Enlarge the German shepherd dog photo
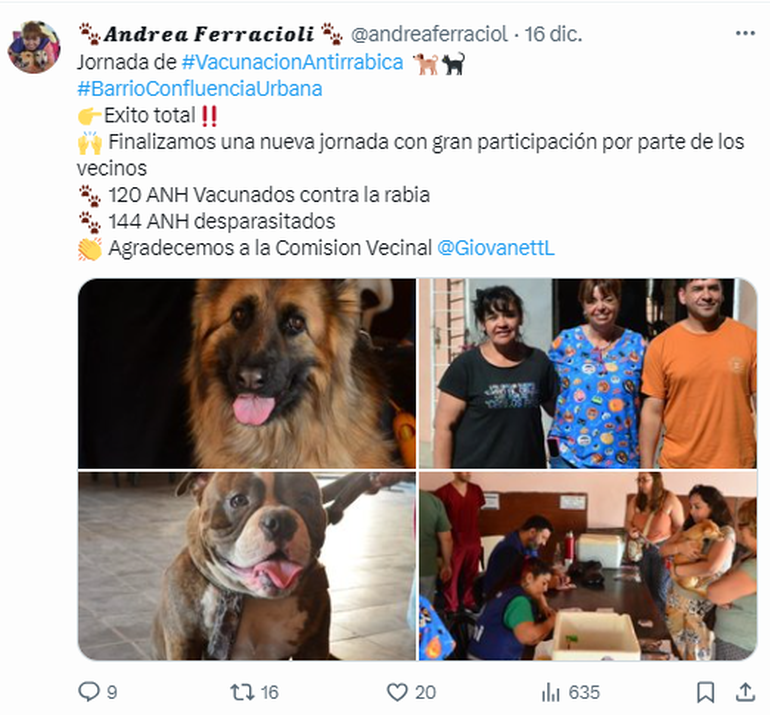Screen dimensions: 770x715 (247, 373)
